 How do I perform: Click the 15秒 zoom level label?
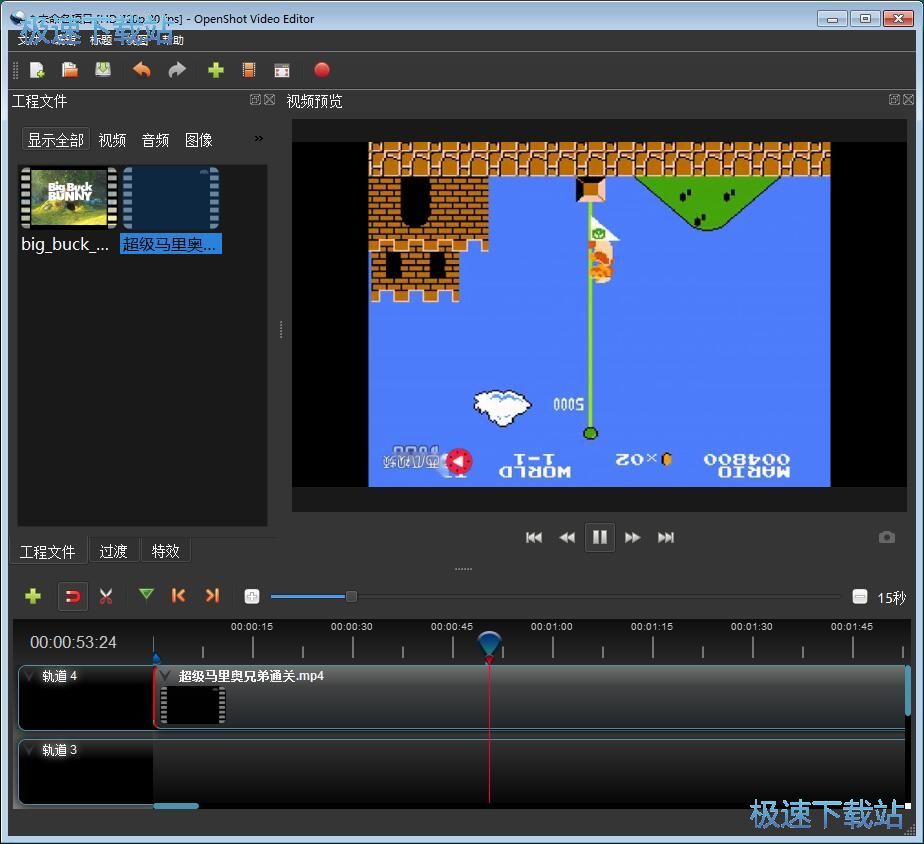pyautogui.click(x=891, y=598)
